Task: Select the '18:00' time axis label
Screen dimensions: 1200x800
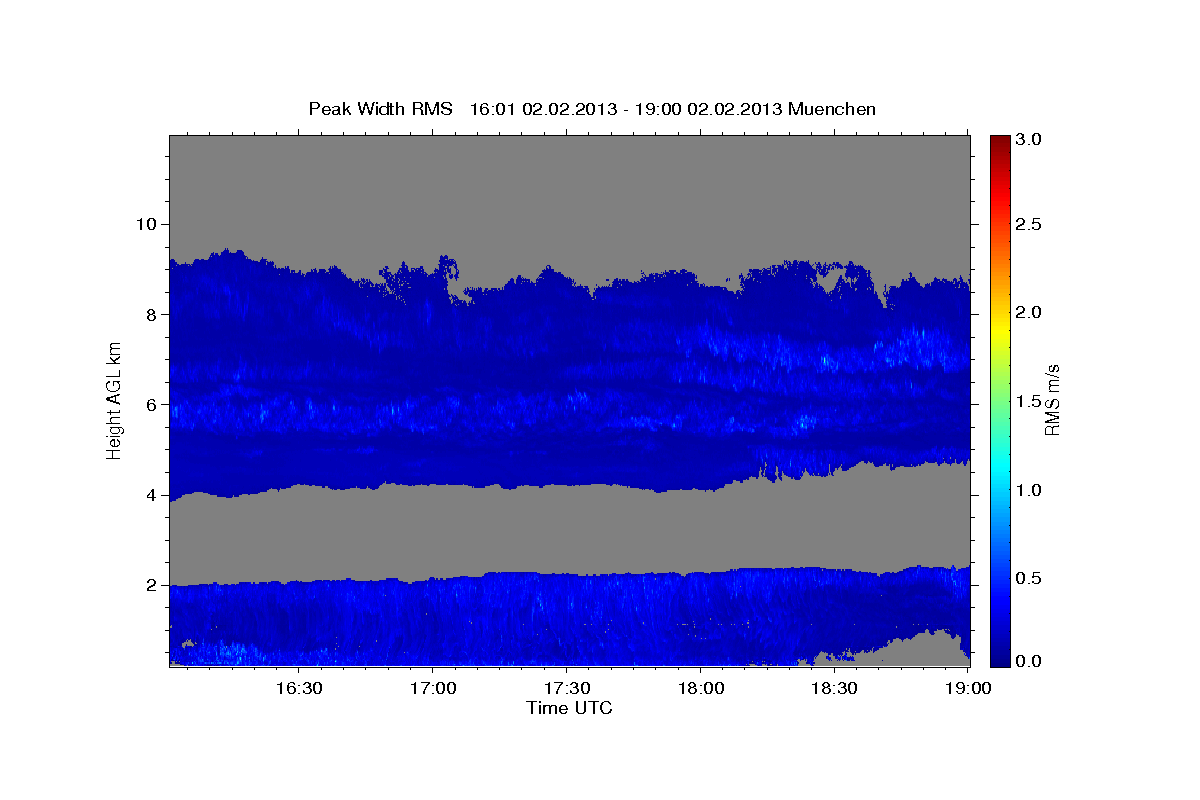Action: point(701,688)
